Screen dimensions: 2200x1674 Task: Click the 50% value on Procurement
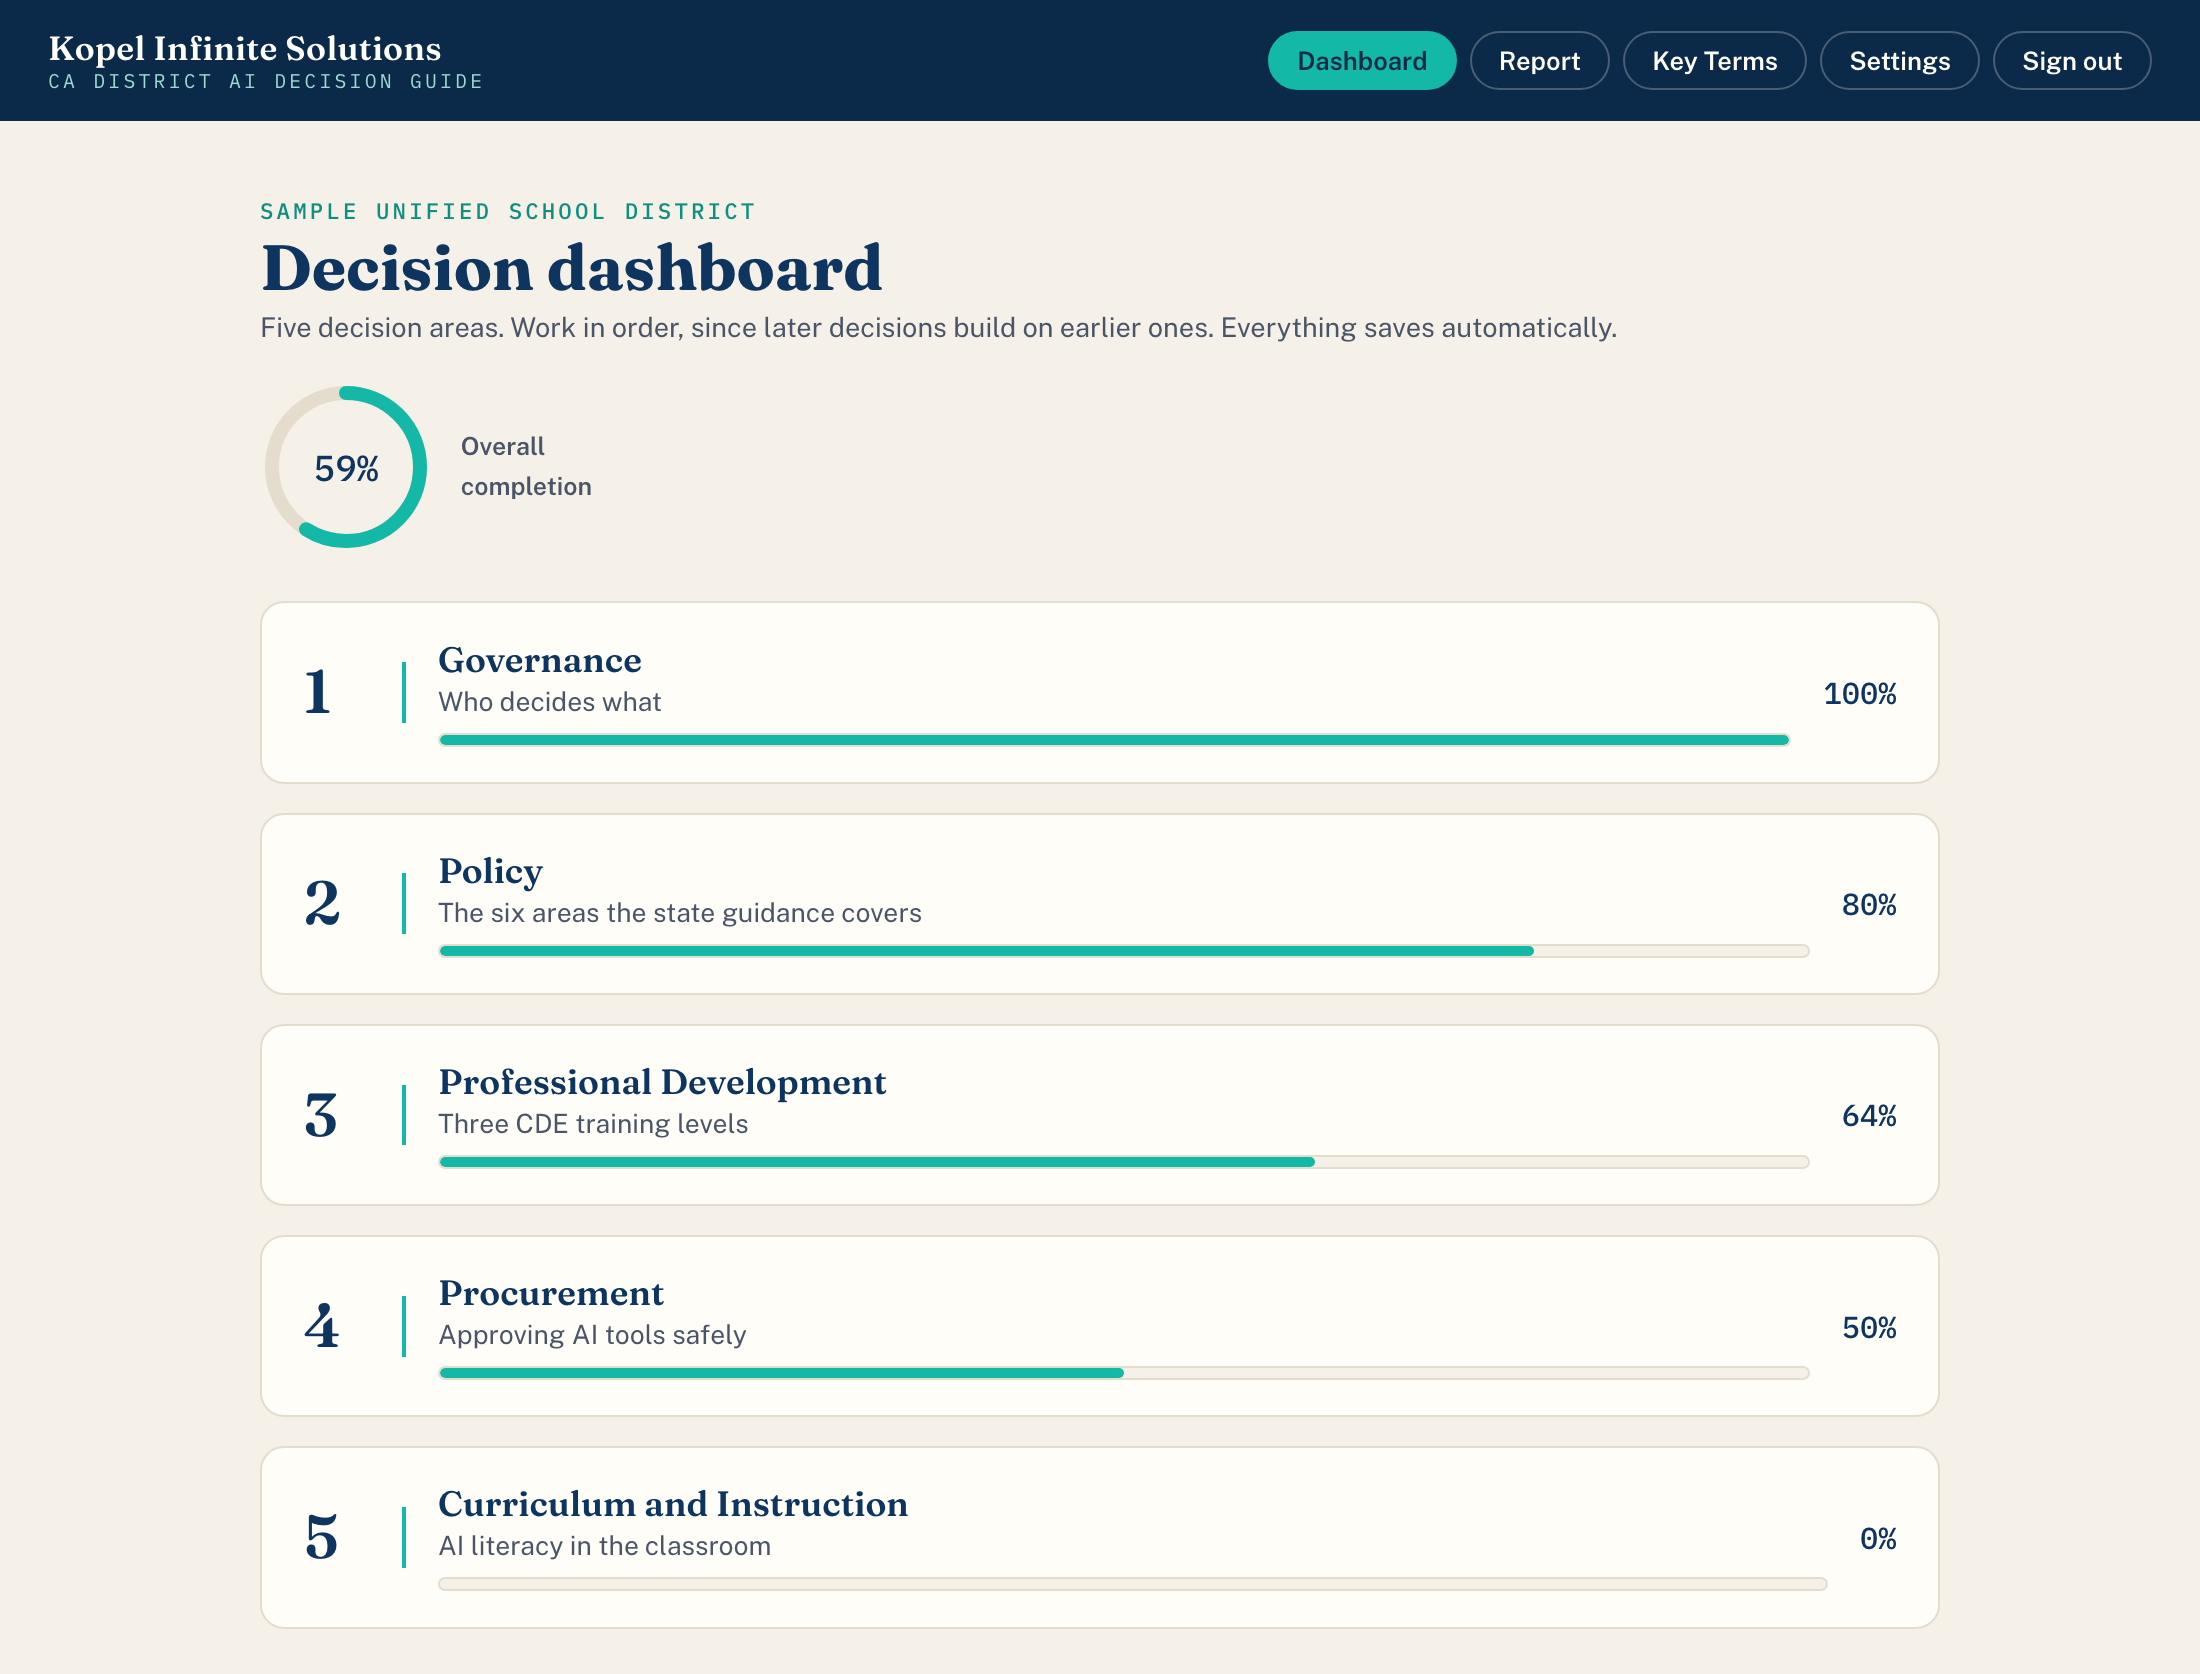1869,1328
